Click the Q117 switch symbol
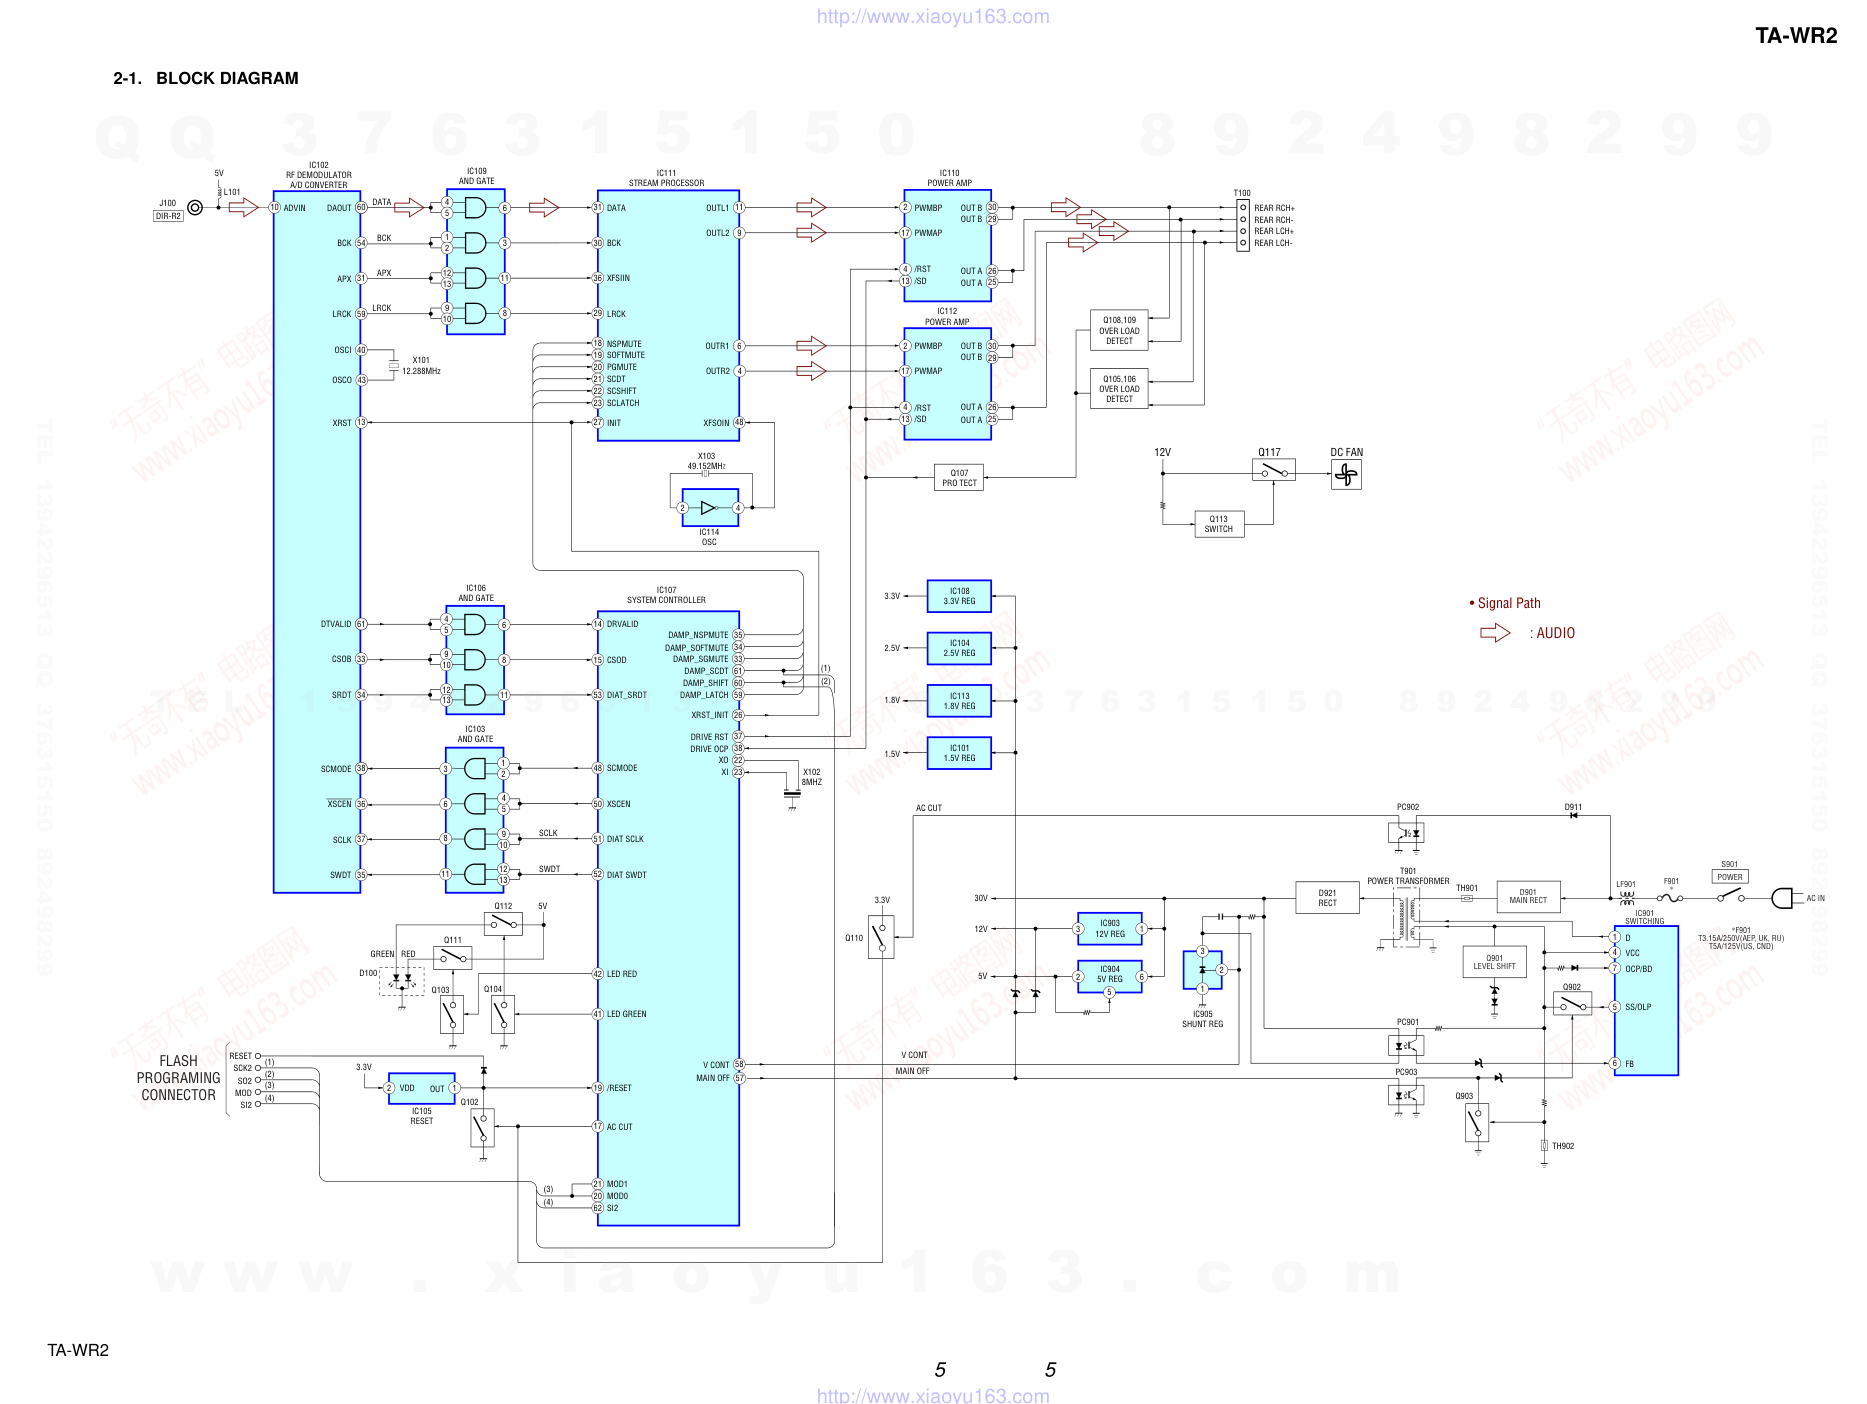Screen dimensions: 1867x1404 (1273, 470)
